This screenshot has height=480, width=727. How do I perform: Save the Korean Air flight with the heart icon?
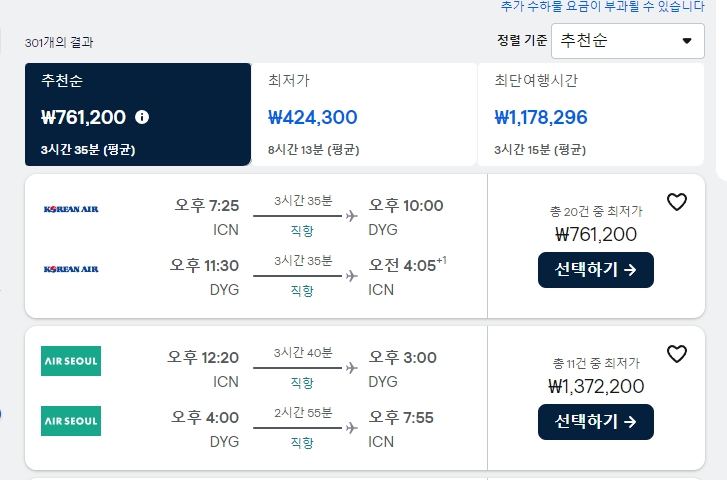[x=676, y=202]
